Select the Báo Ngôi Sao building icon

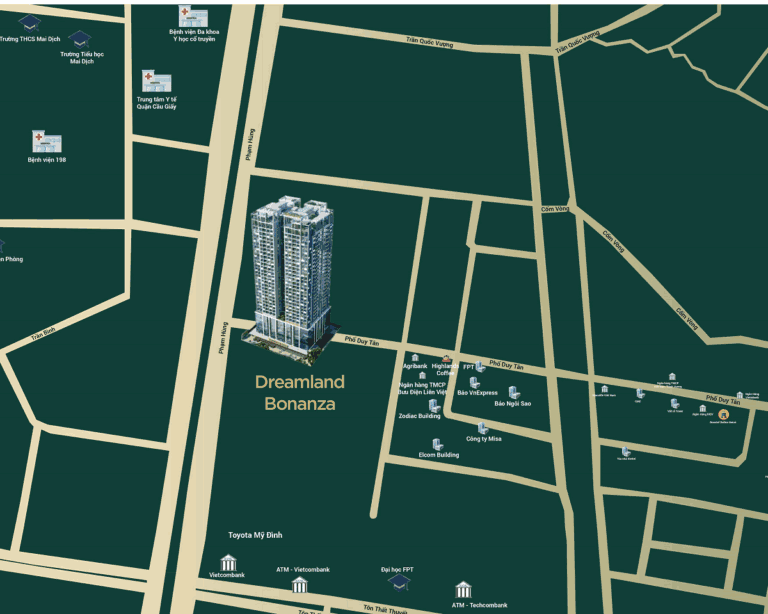pos(514,393)
